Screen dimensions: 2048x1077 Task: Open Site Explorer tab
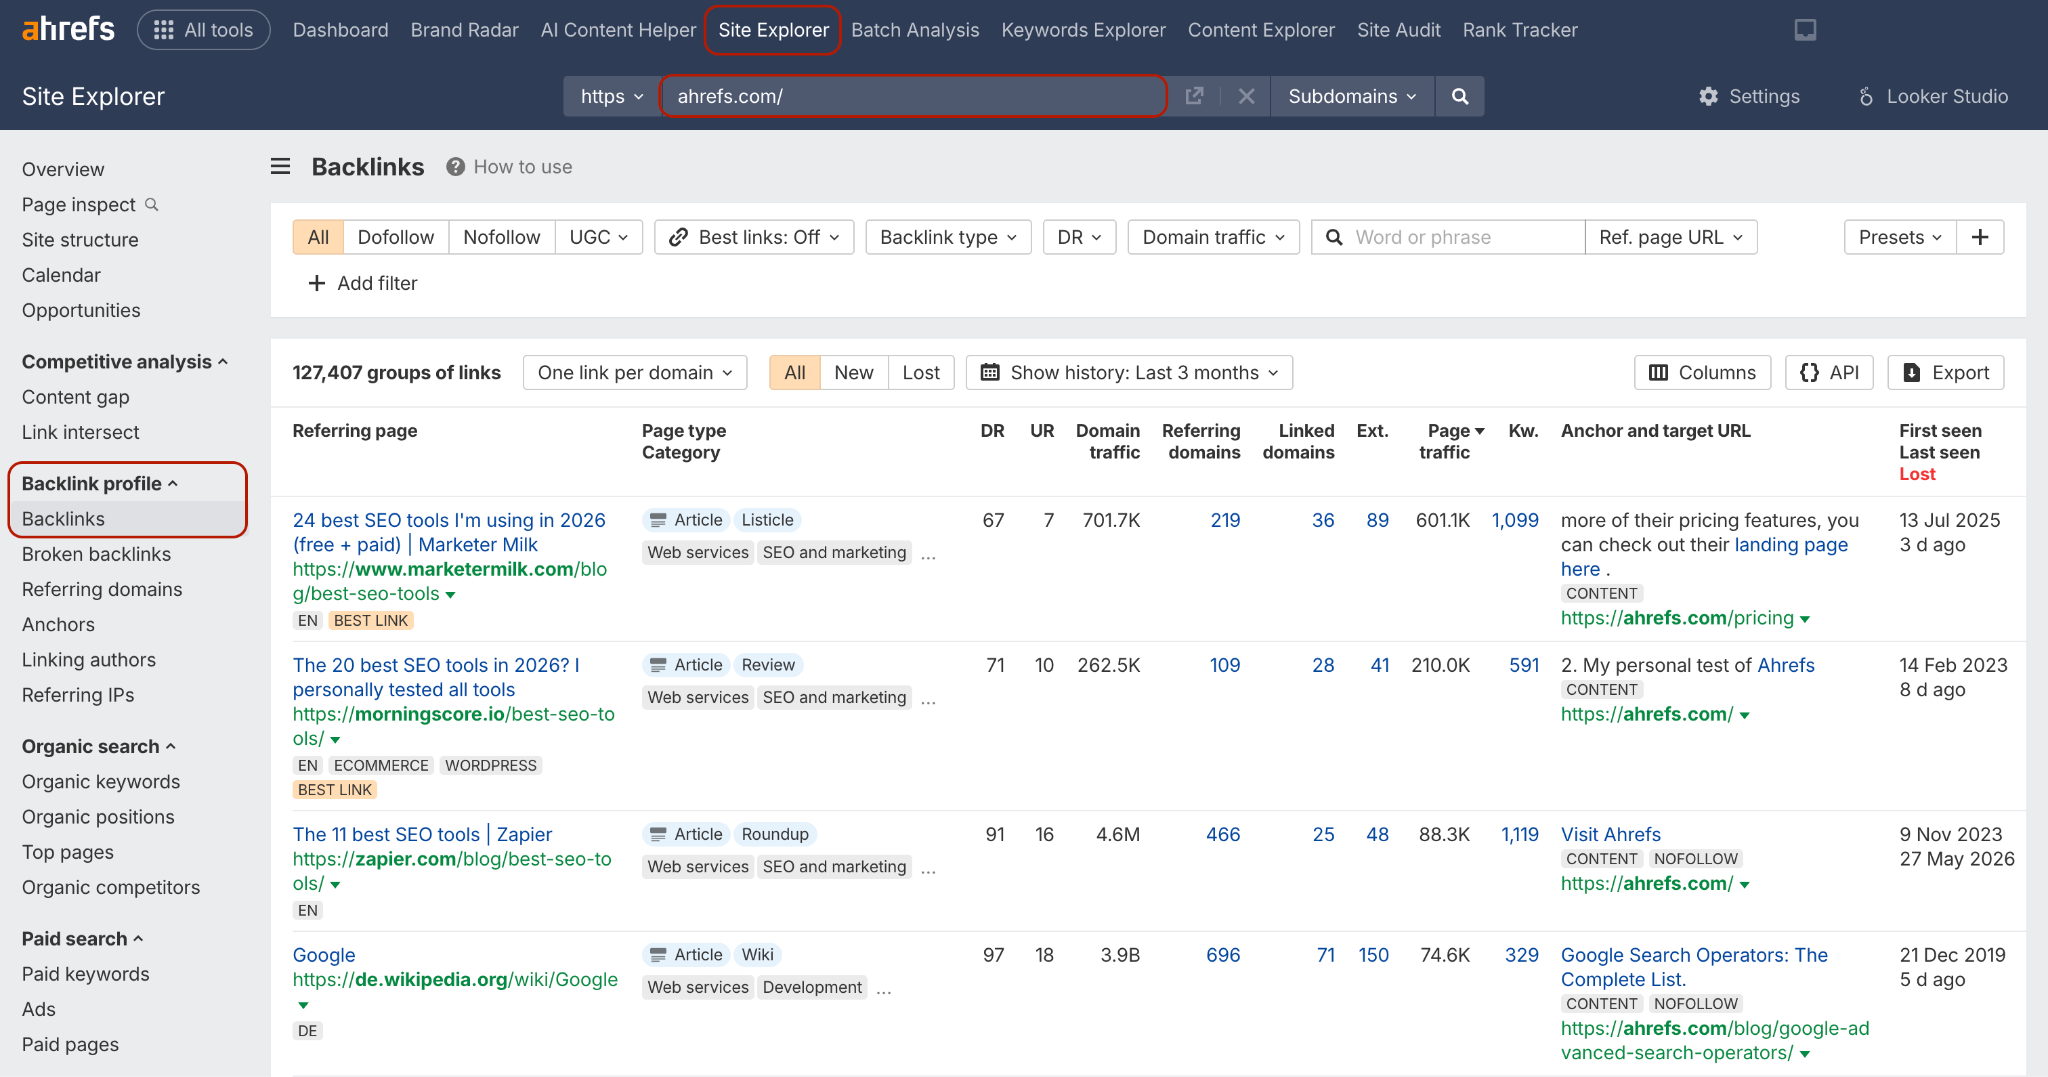(773, 30)
